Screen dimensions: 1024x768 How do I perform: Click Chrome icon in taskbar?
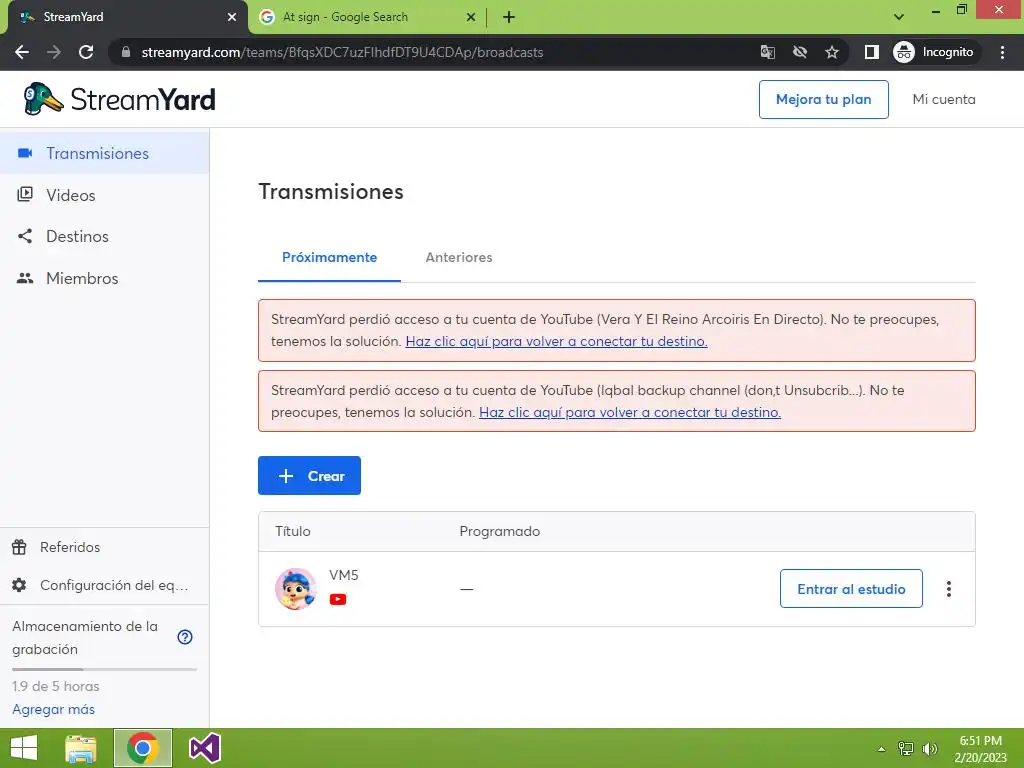pos(143,748)
